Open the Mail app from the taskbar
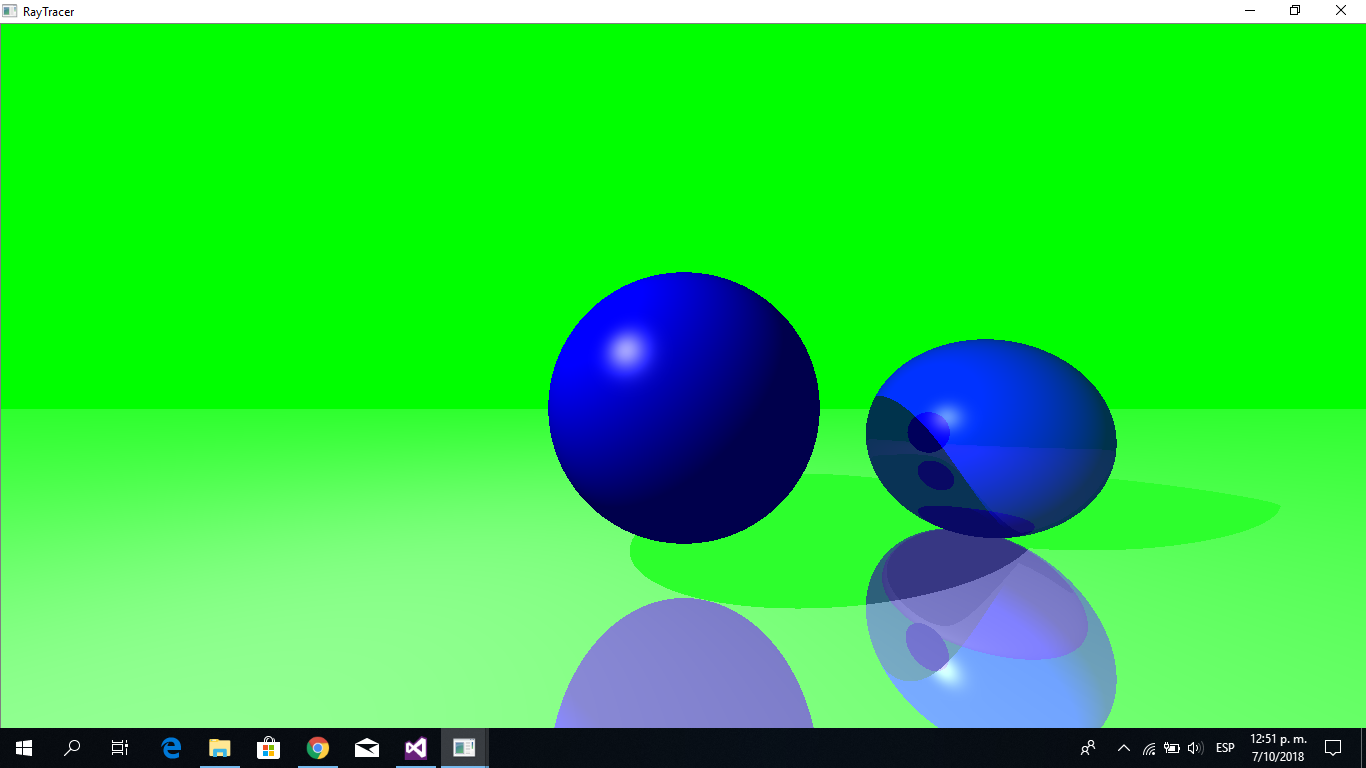1366x768 pixels. point(367,748)
